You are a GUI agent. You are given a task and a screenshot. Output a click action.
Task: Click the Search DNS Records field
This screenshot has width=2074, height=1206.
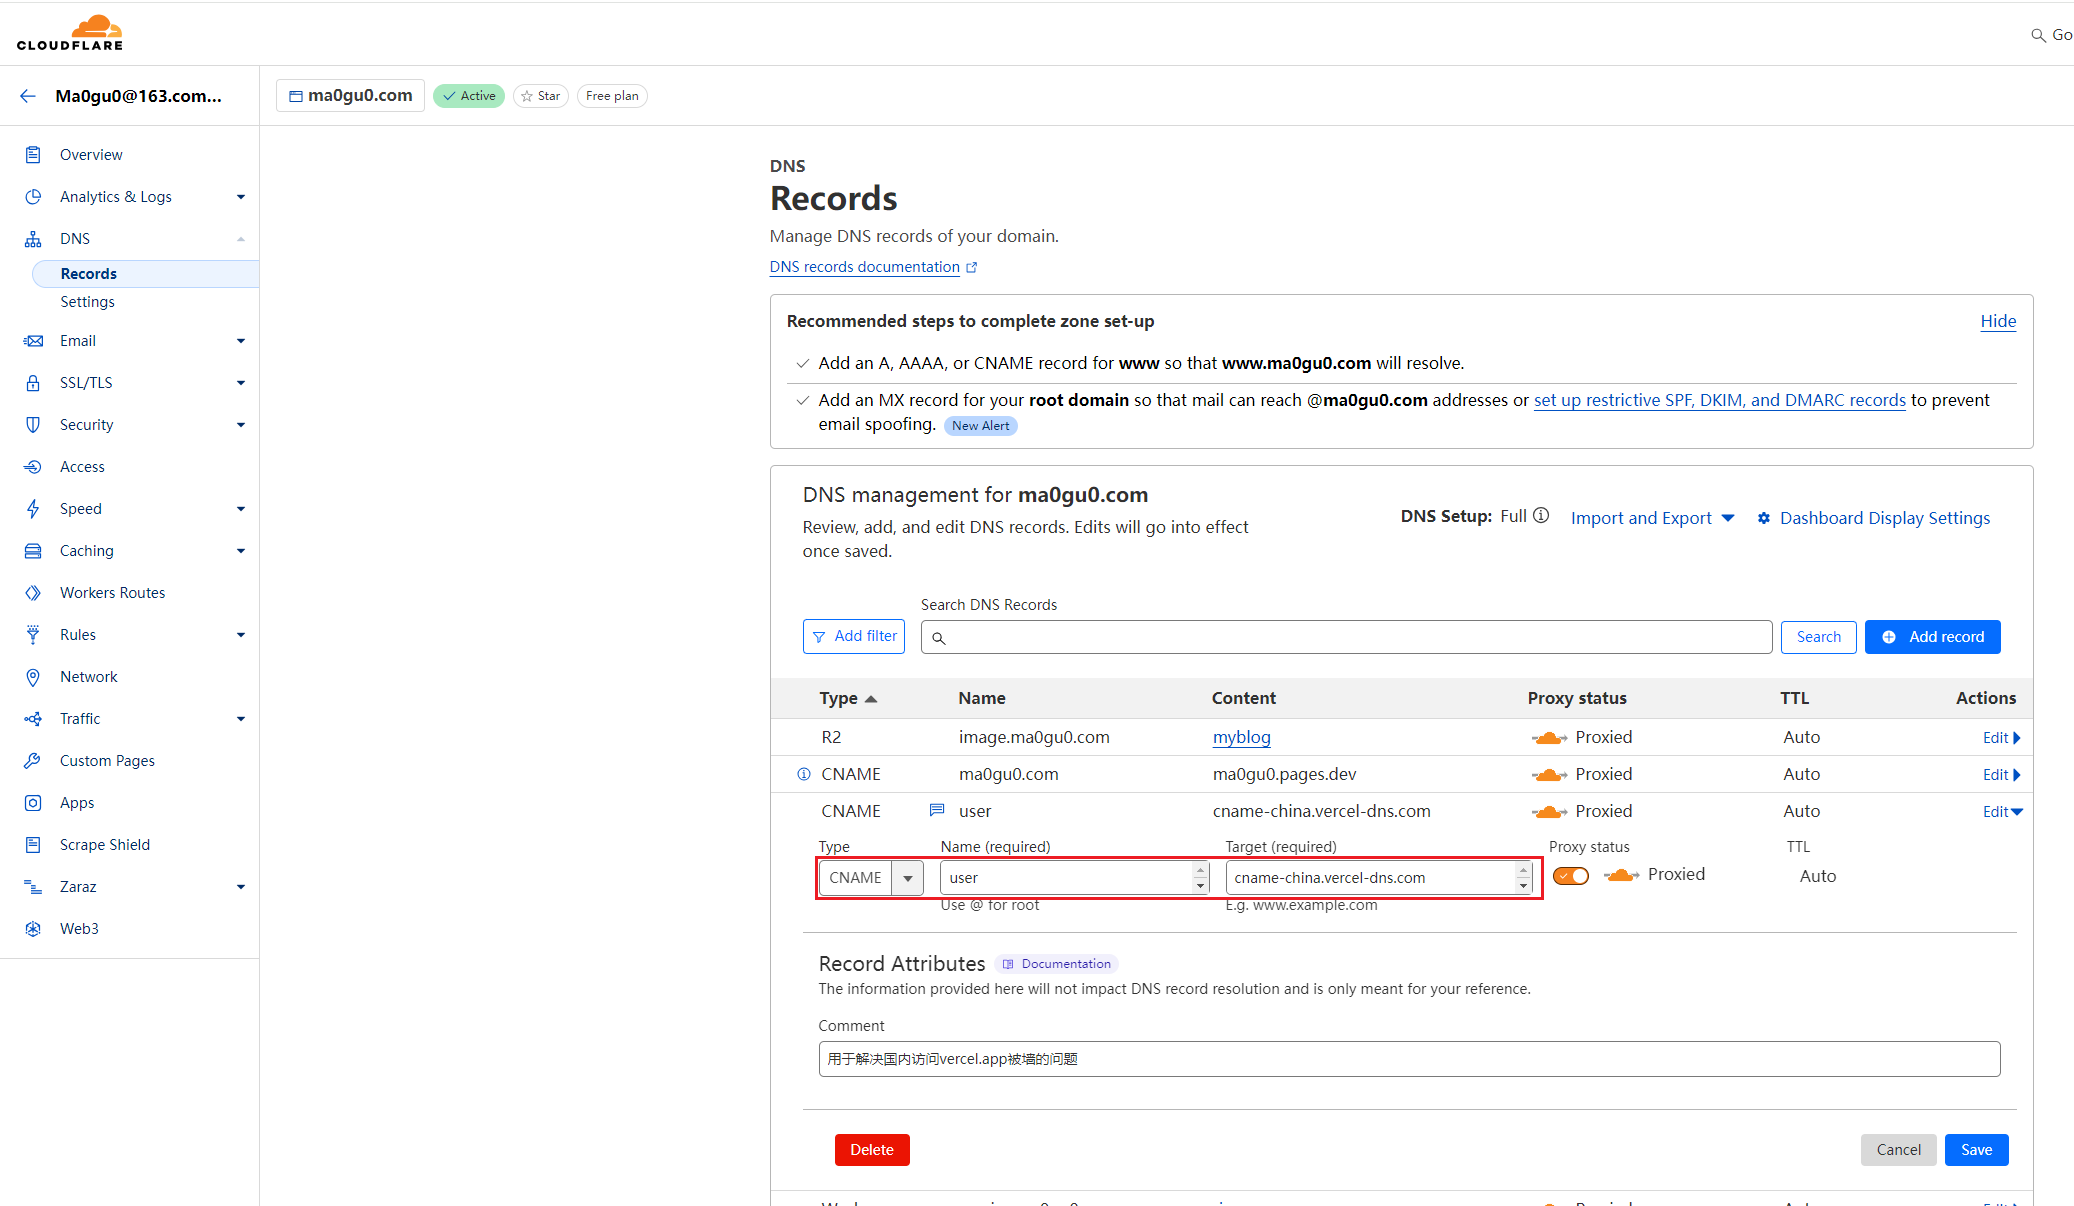pyautogui.click(x=1346, y=637)
